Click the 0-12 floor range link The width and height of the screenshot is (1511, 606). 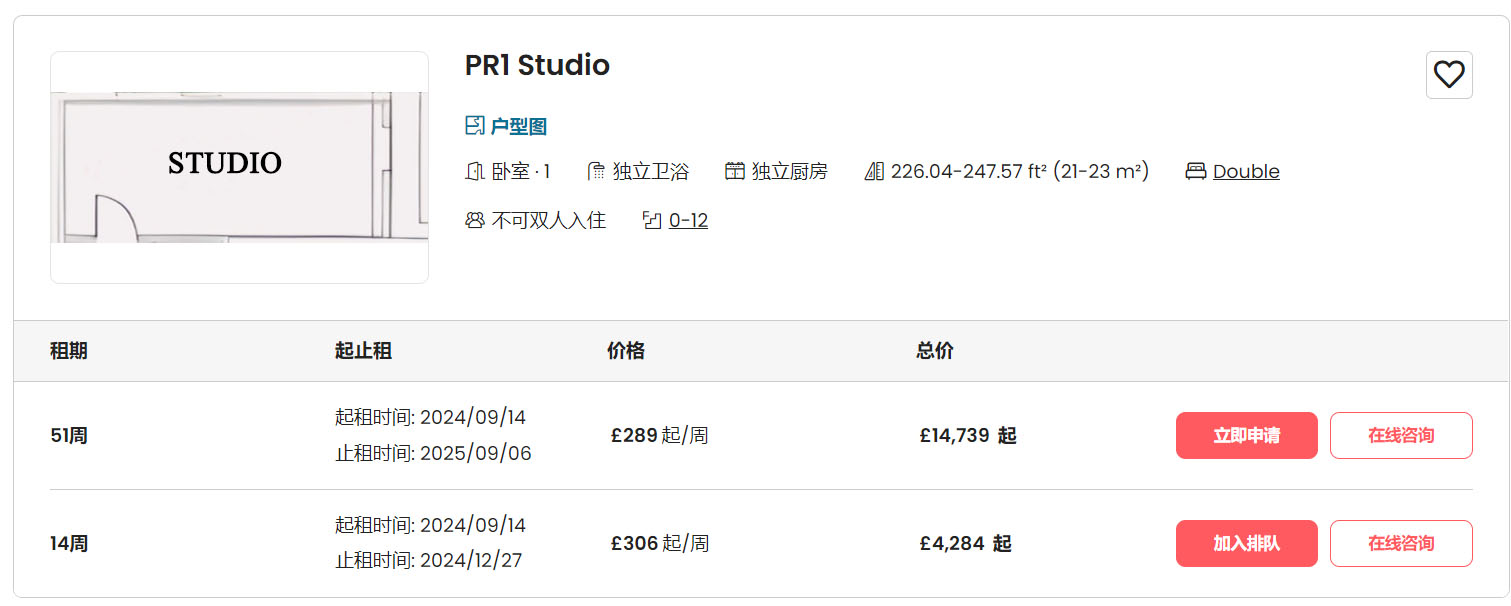tap(688, 220)
